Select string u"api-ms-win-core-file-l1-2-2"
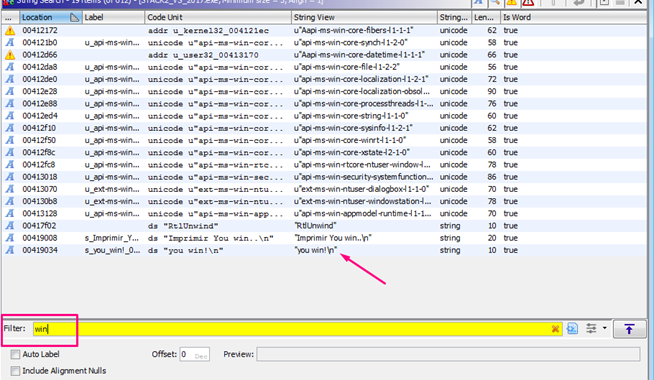The image size is (654, 380). 347,67
